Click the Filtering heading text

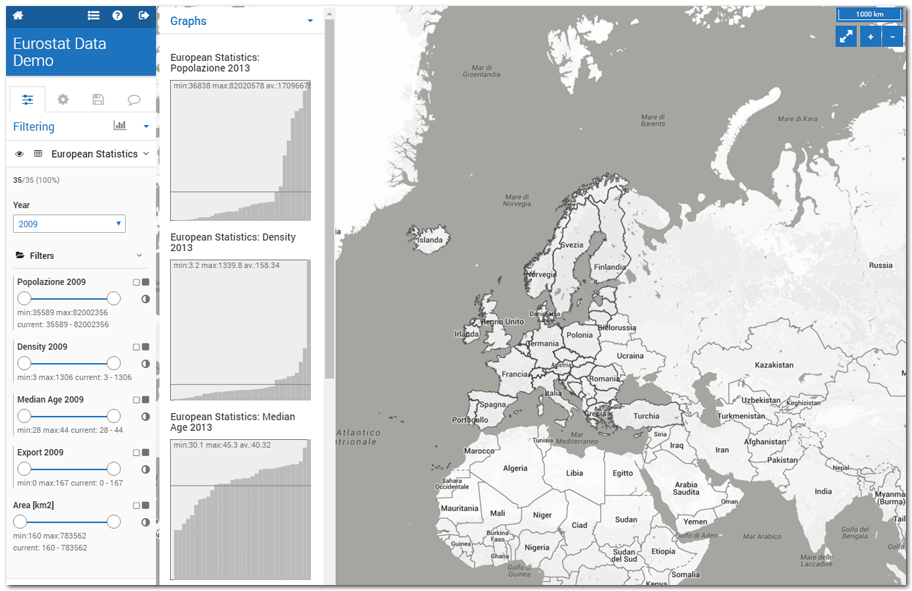click(34, 127)
